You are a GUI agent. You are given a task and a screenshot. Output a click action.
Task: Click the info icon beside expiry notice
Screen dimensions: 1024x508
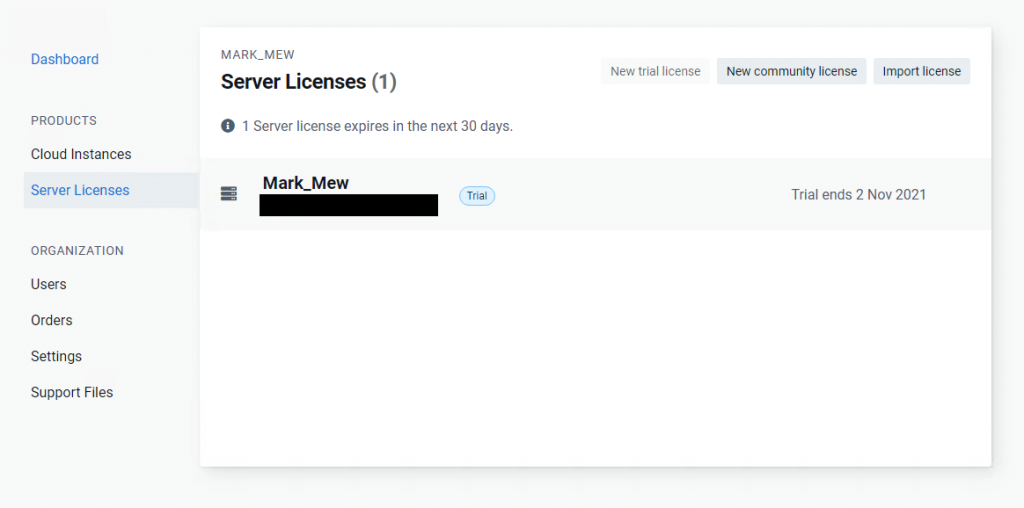point(227,125)
